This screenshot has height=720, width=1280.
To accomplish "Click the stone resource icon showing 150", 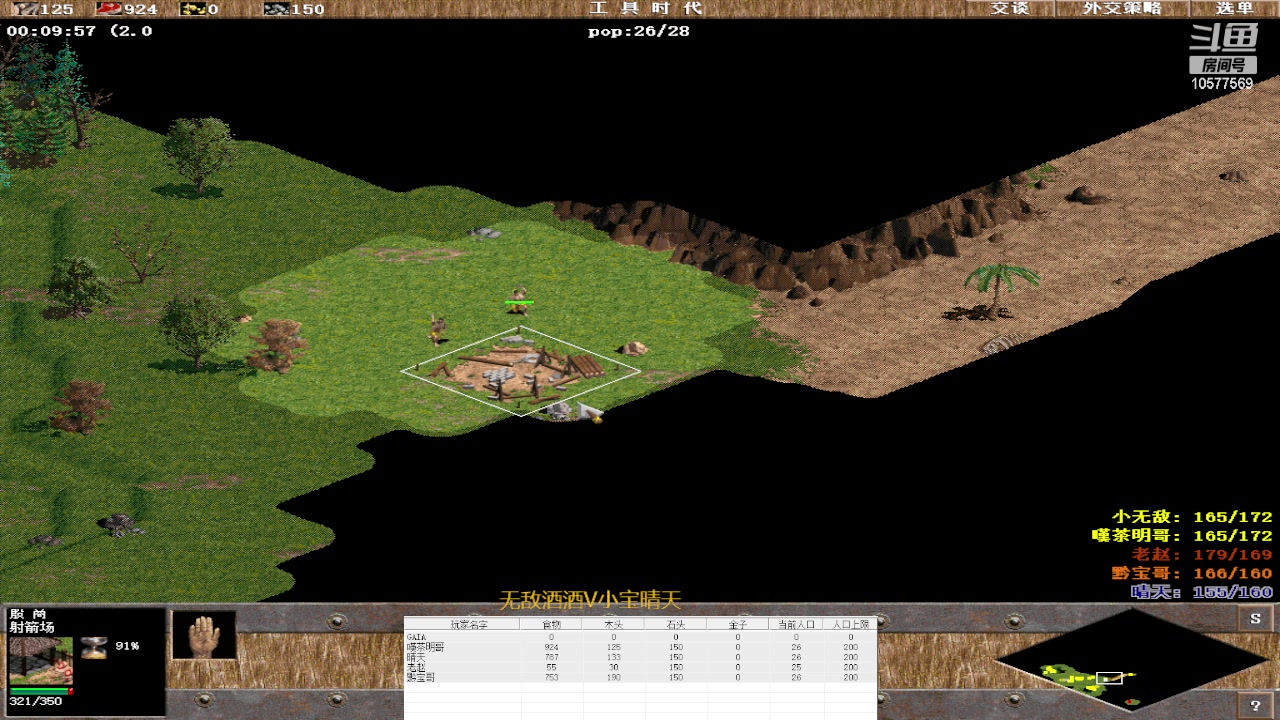I will pos(276,9).
